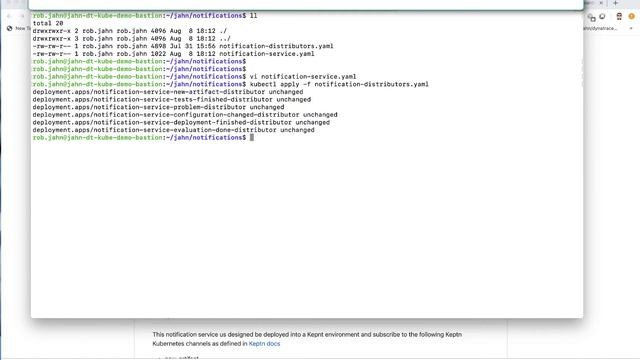Select notification-distributors.yaml in the ls listing
This screenshot has width=640, height=360.
(276, 46)
